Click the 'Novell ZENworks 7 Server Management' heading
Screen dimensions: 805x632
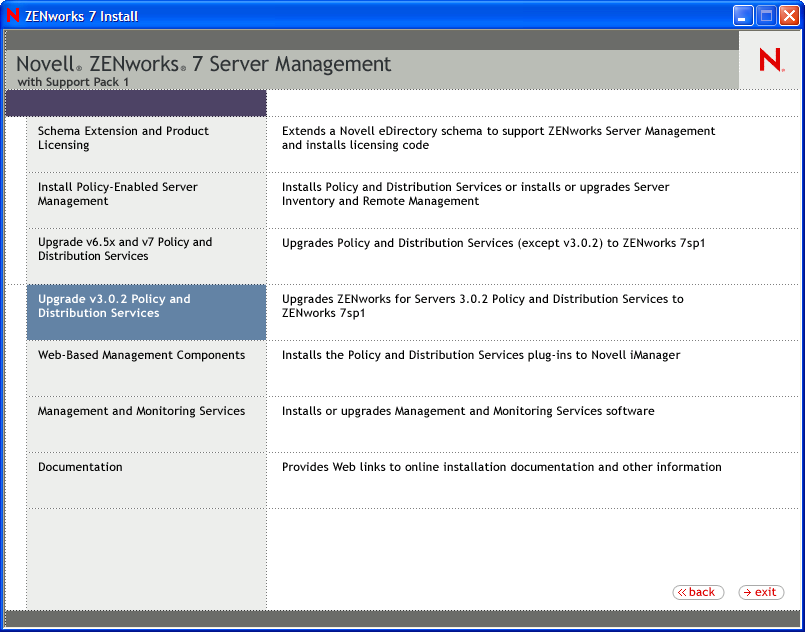tap(204, 64)
